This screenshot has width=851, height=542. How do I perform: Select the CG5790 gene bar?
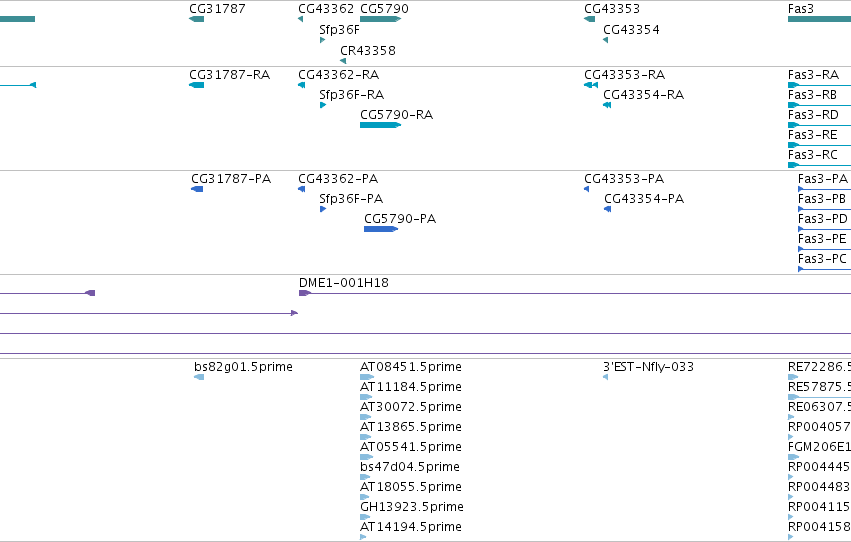pyautogui.click(x=380, y=19)
